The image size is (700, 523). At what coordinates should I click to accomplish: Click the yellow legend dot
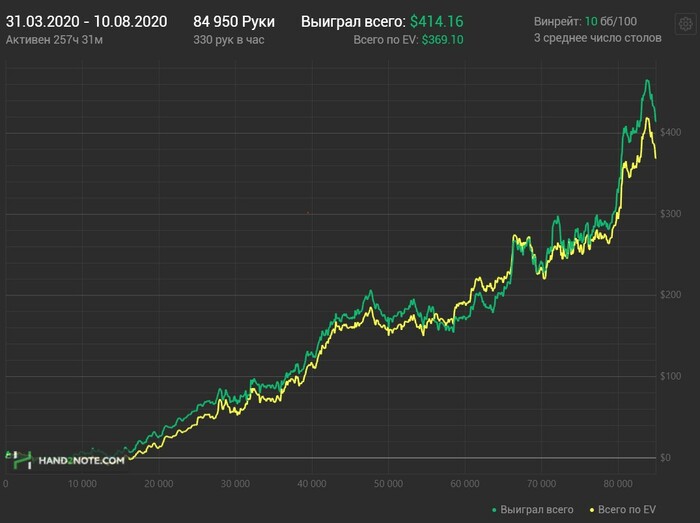(592, 510)
